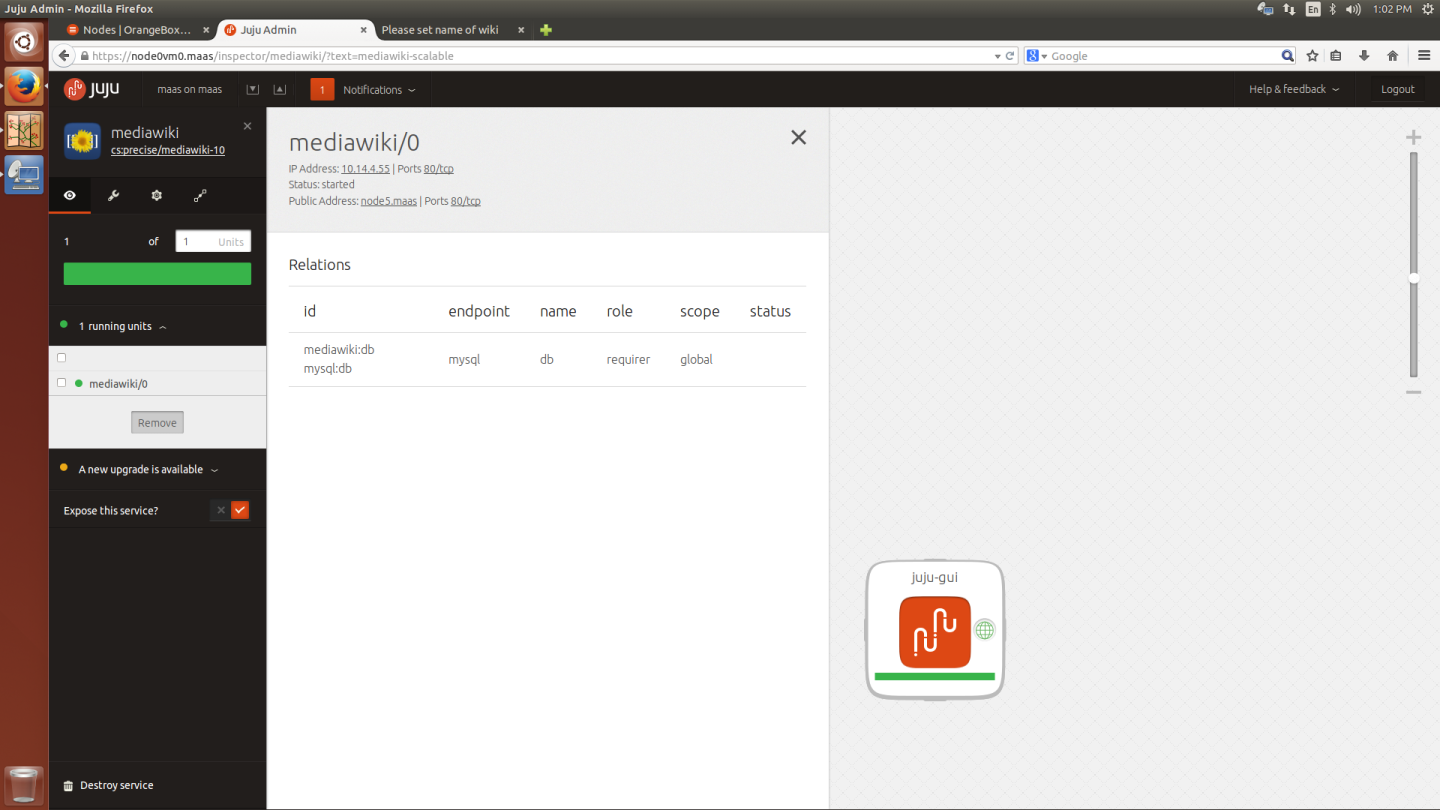Switch to the Please set name of wiki tab
1440x810 pixels.
pyautogui.click(x=440, y=29)
